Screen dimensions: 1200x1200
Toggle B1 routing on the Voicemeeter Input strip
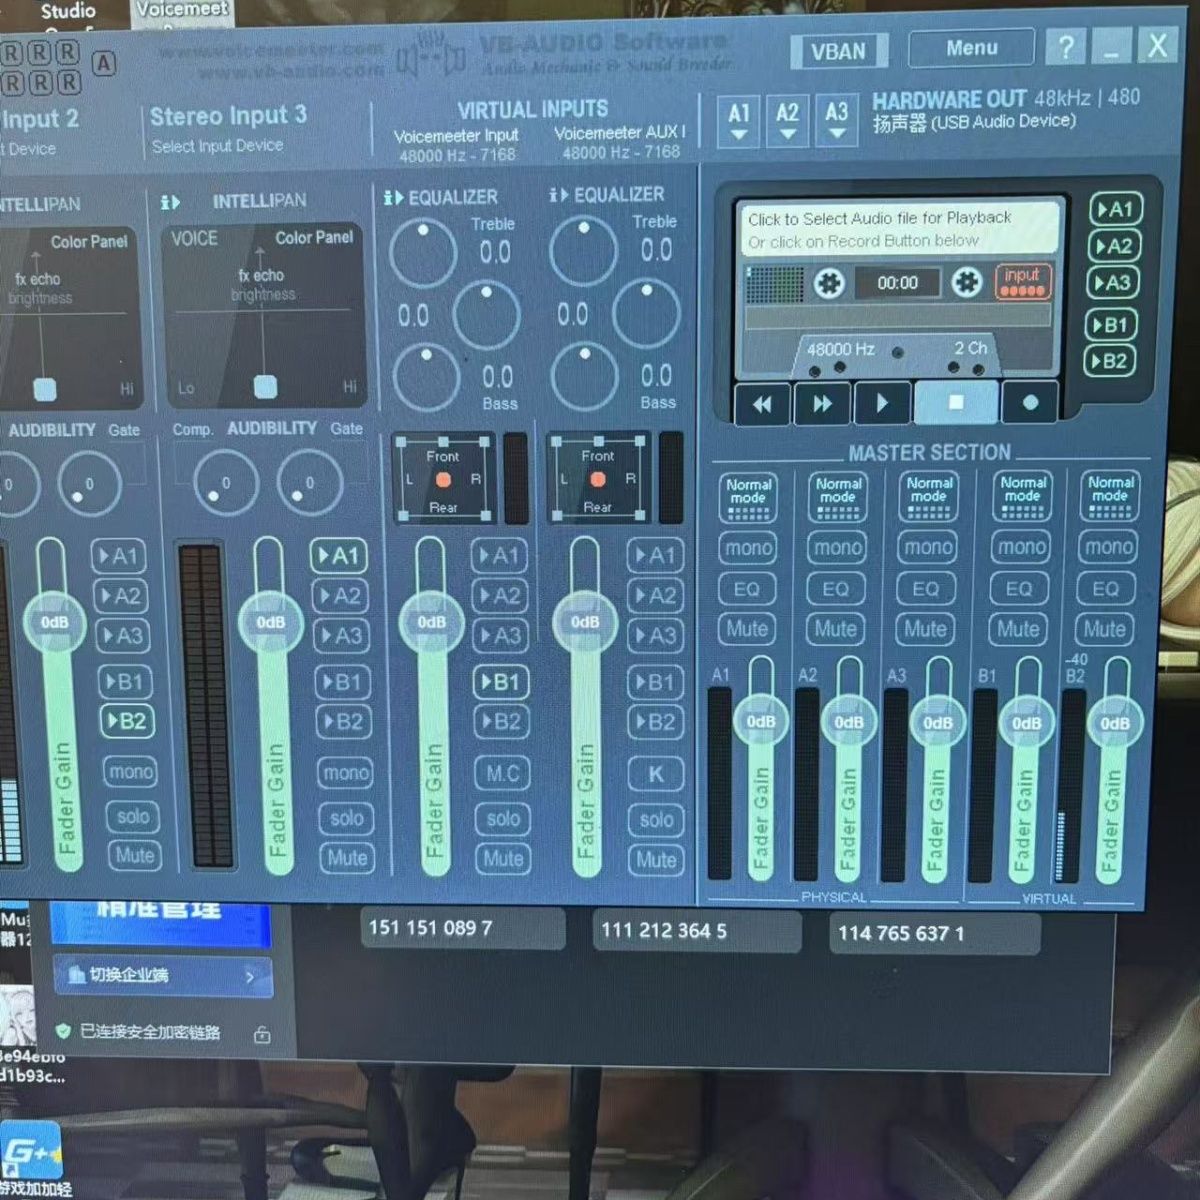500,682
